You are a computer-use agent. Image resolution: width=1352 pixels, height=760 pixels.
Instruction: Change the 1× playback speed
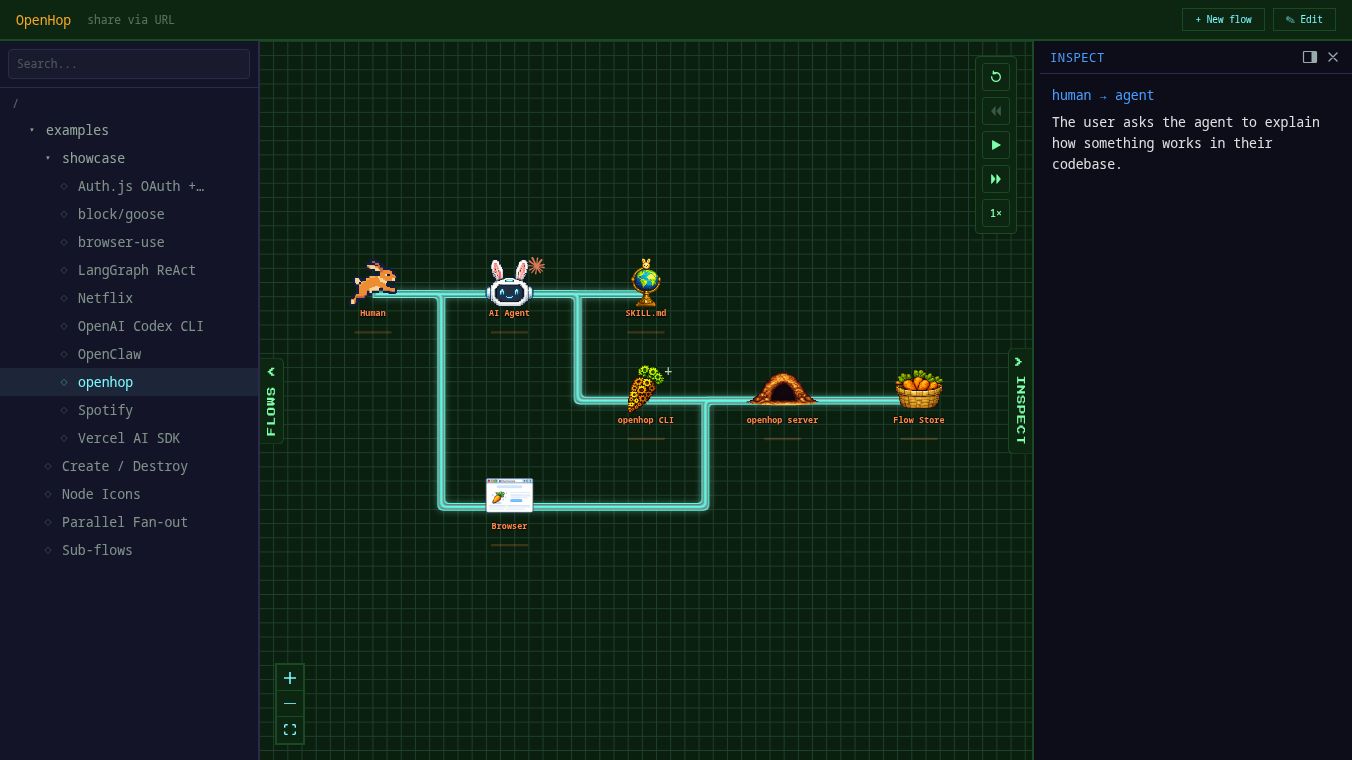(x=996, y=213)
